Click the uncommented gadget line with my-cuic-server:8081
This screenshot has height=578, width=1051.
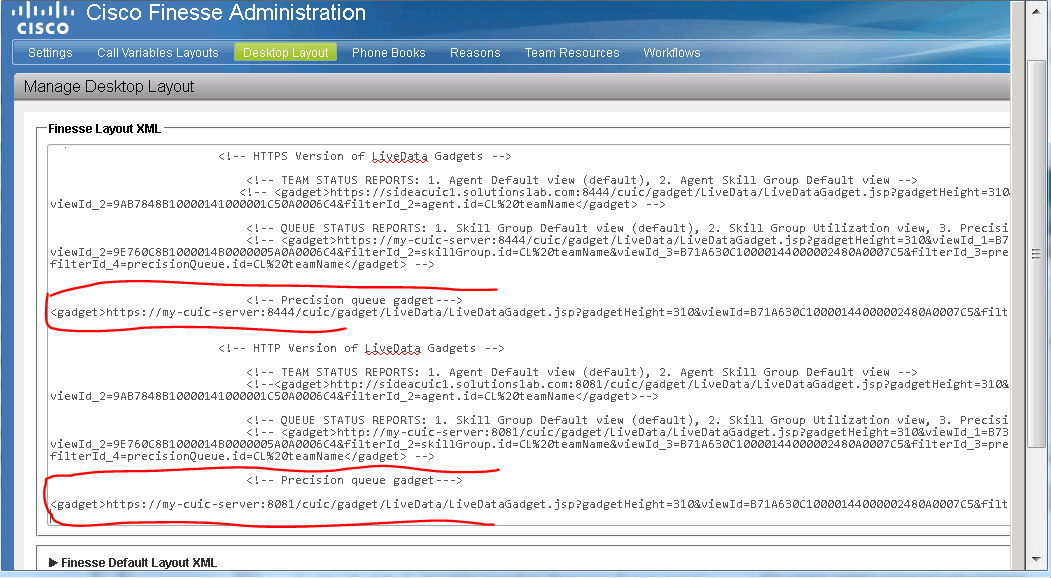[x=529, y=504]
